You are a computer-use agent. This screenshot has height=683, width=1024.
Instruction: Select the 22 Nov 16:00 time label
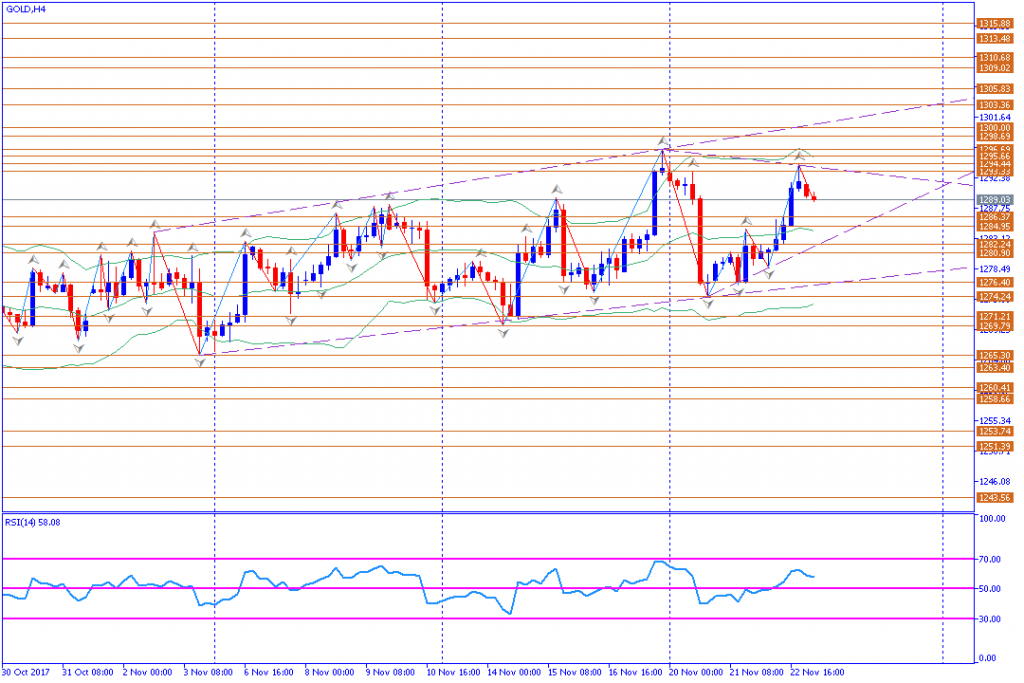click(x=817, y=673)
